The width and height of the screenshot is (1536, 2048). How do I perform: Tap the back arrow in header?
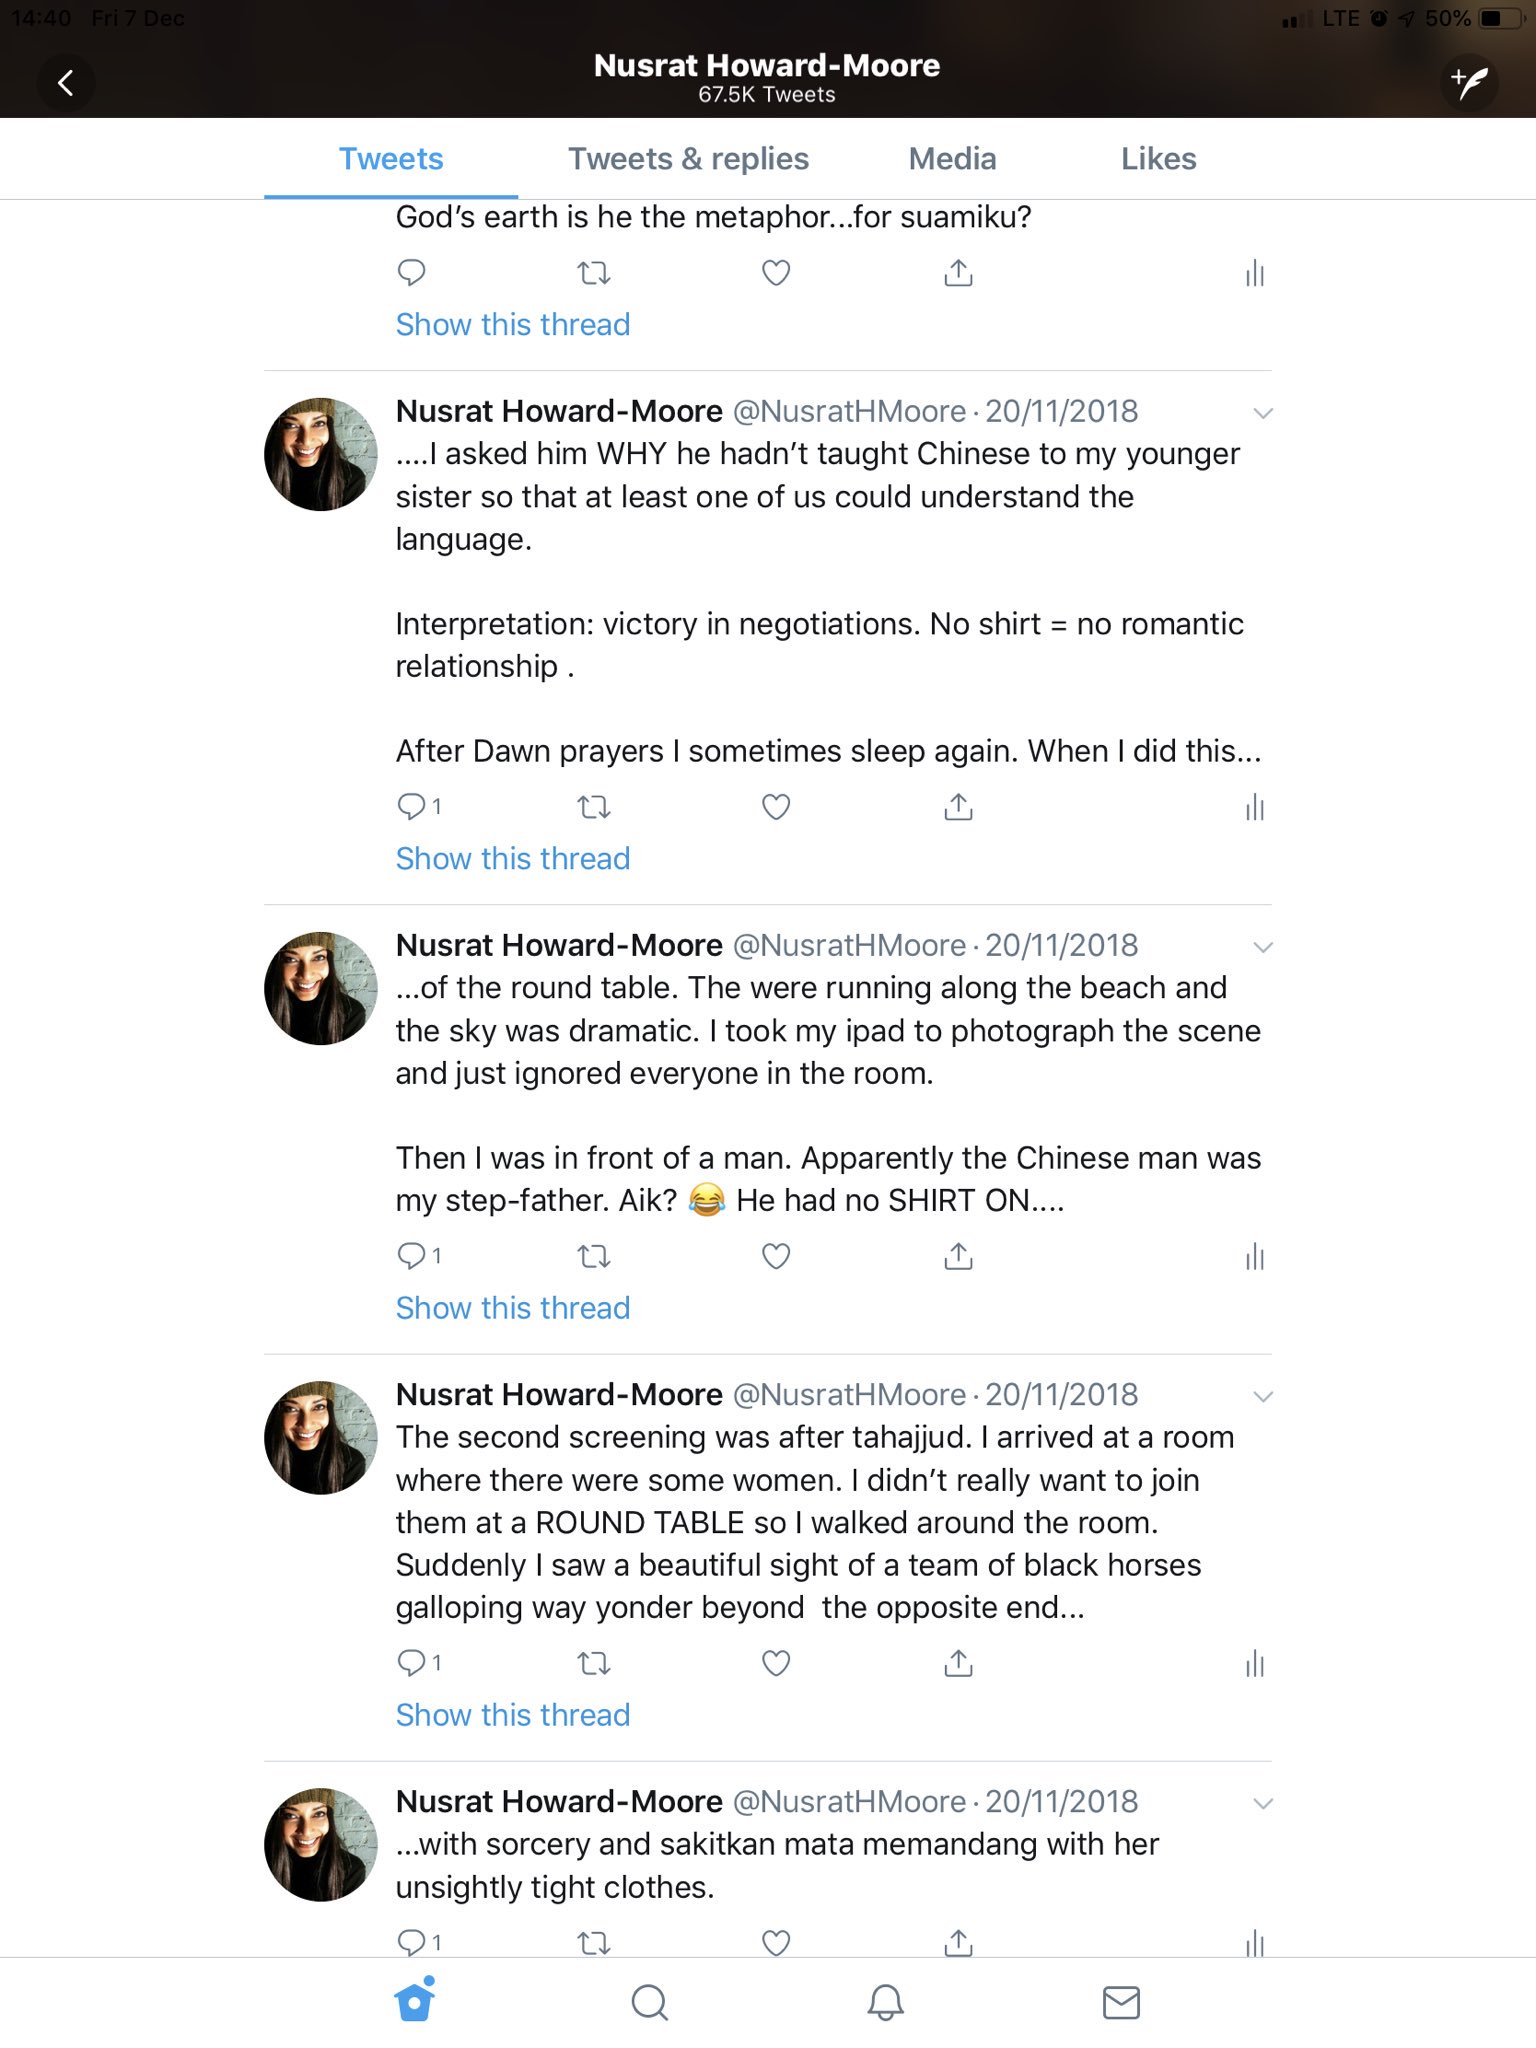[x=66, y=83]
